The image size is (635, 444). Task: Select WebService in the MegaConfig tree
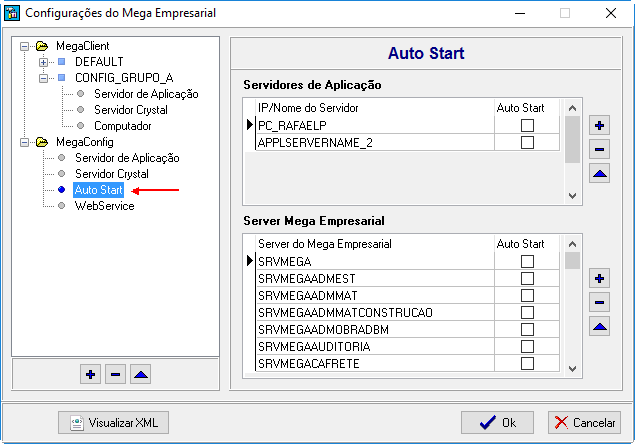104,206
